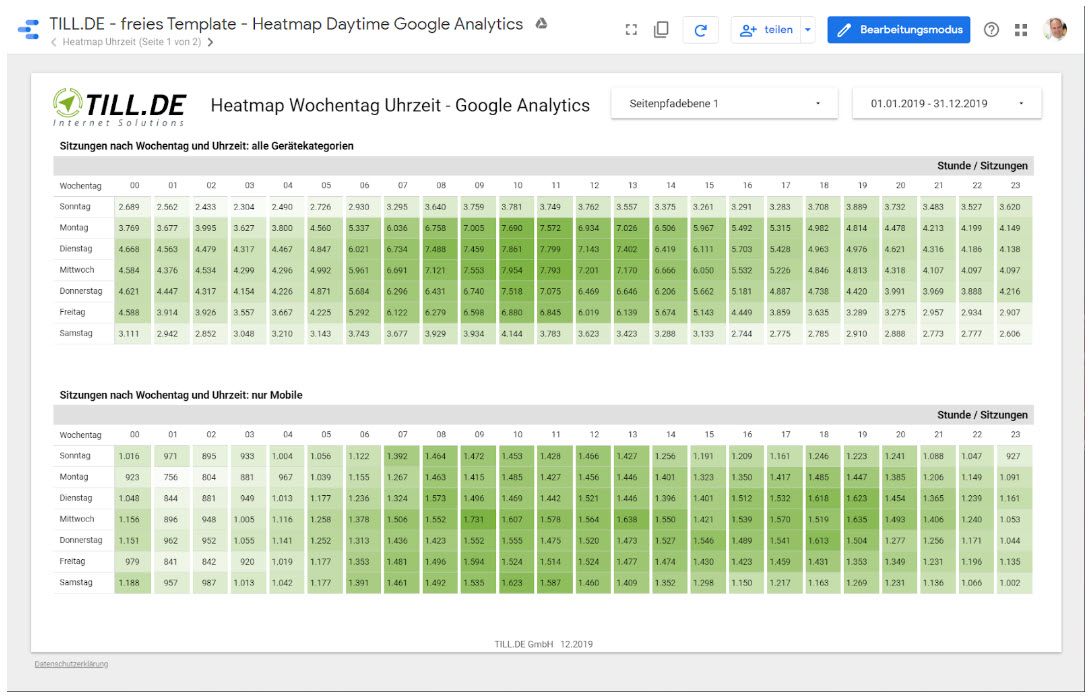Viewport: 1092px width, 700px height.
Task: Click the teilen share button
Action: tap(766, 30)
